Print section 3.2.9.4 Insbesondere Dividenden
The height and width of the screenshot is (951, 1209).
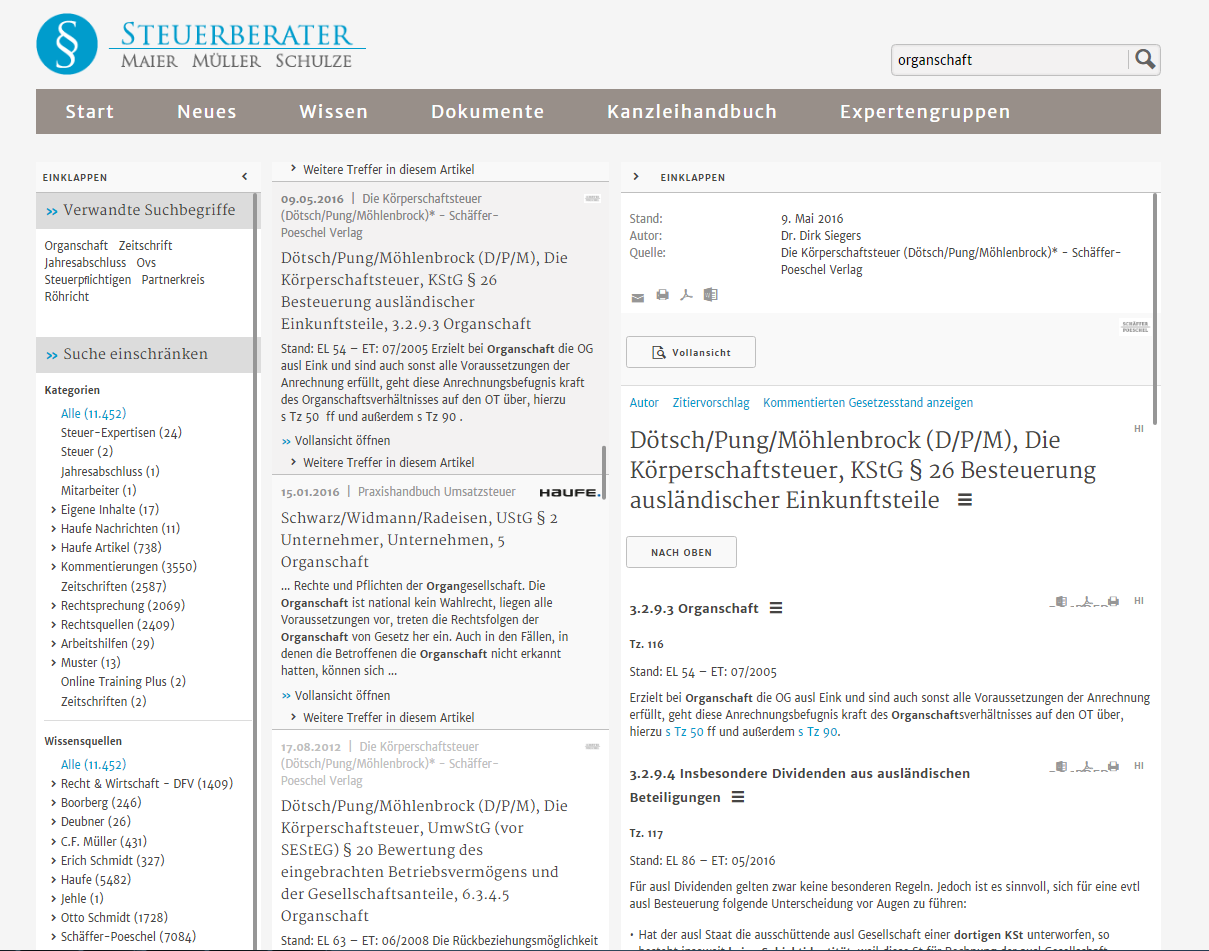[x=1113, y=767]
